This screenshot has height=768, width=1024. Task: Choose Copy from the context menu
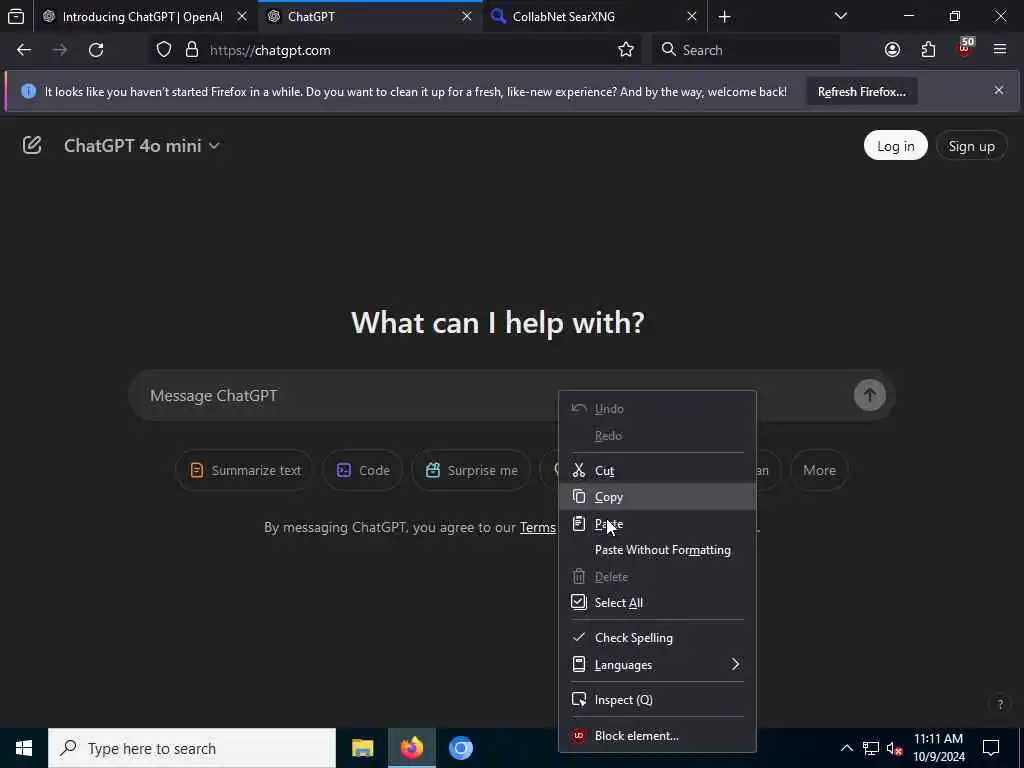point(658,497)
